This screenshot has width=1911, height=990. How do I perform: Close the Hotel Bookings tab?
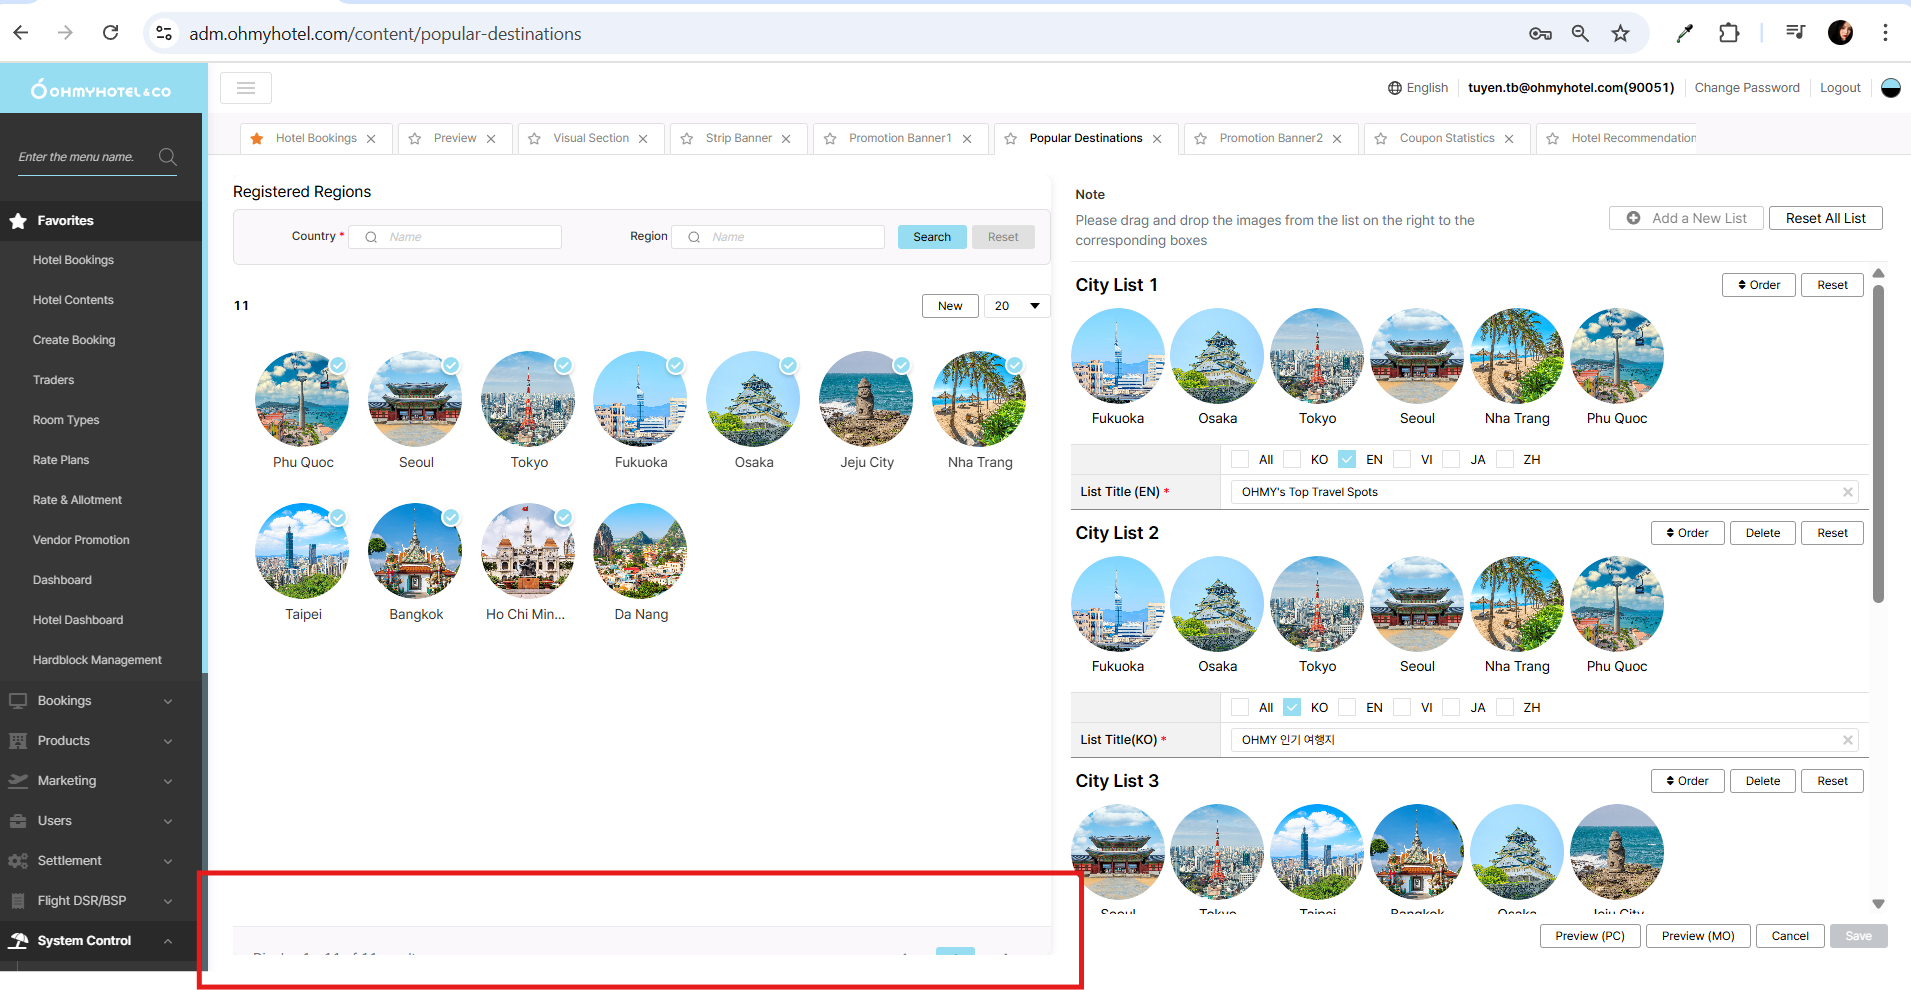371,139
